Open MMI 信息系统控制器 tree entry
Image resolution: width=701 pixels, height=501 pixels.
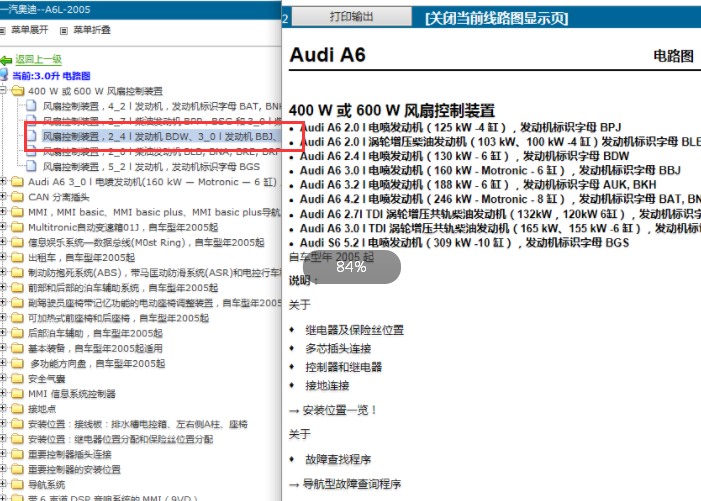(72, 394)
